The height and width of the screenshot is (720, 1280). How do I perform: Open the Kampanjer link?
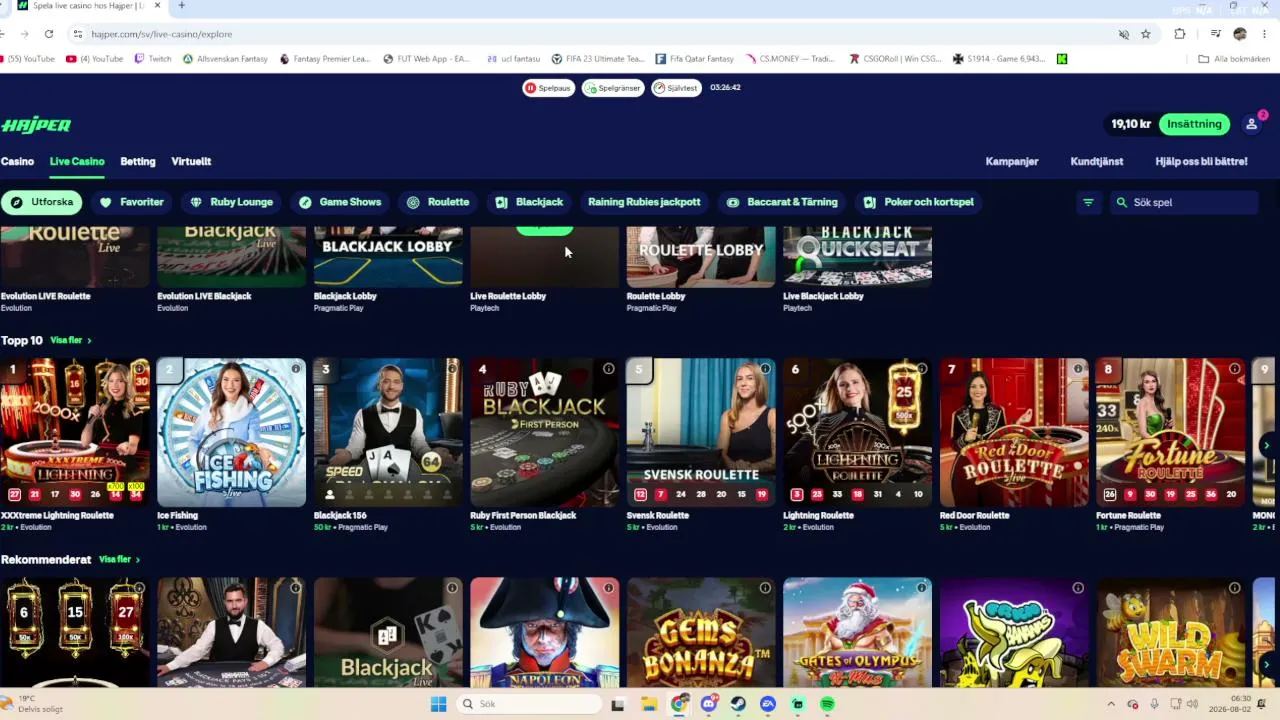coord(1012,161)
